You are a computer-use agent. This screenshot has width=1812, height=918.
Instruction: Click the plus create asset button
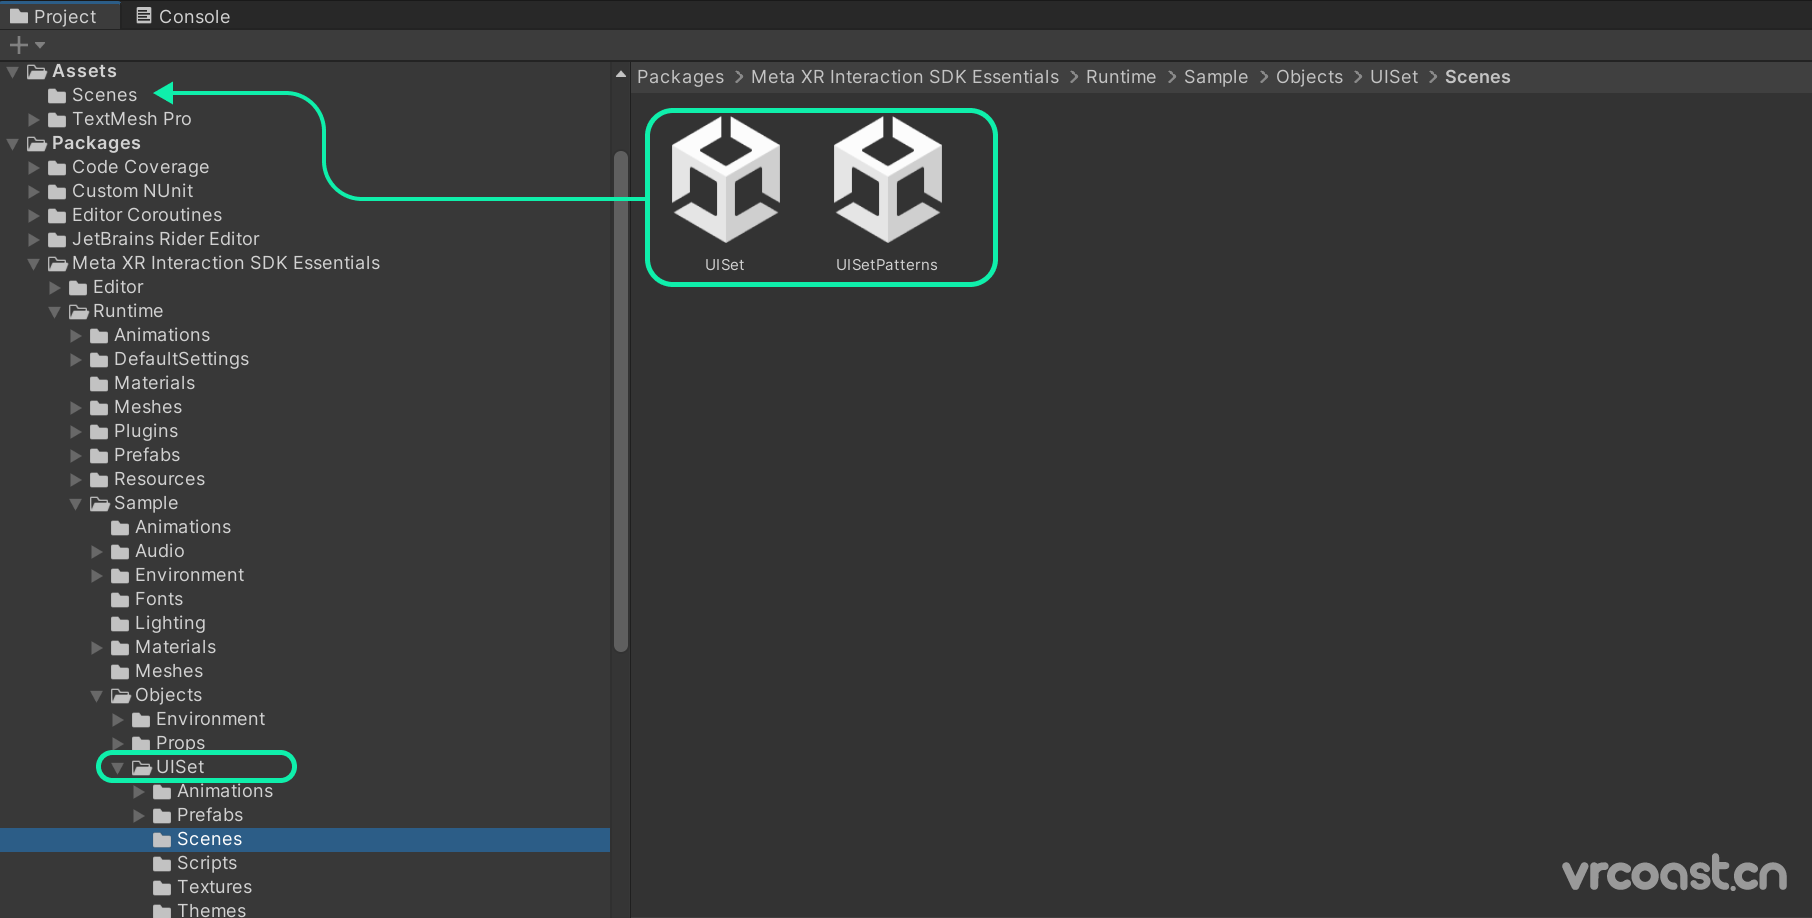[x=18, y=45]
